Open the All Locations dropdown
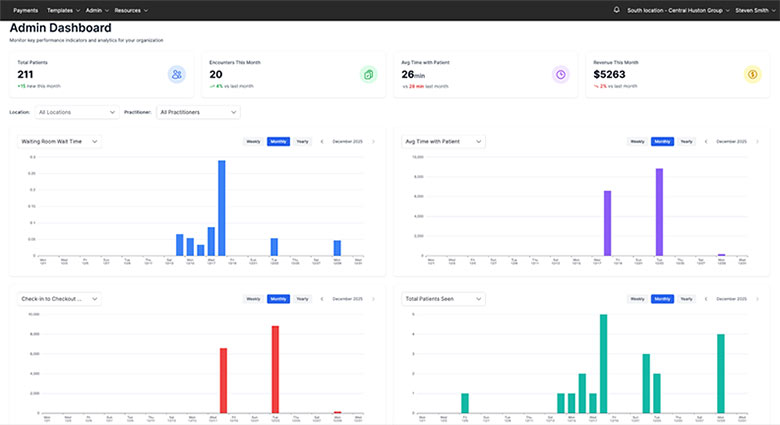This screenshot has width=780, height=425. point(76,112)
